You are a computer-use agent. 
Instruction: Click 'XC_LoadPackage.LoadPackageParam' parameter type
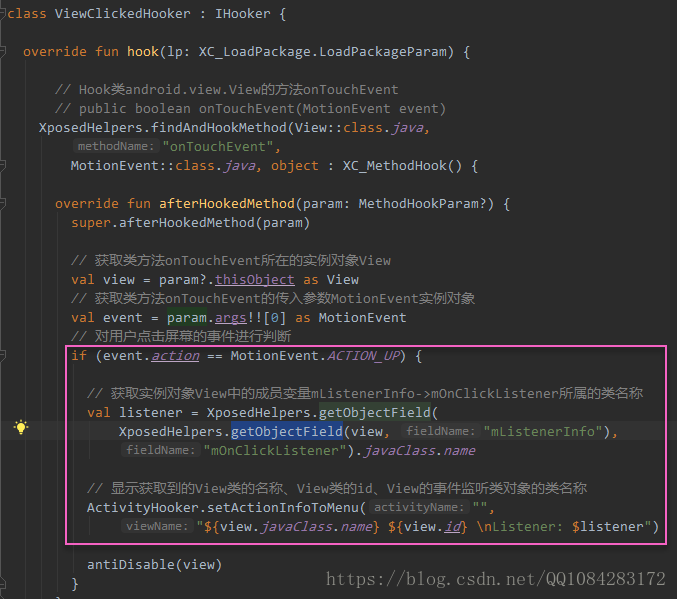click(x=323, y=52)
